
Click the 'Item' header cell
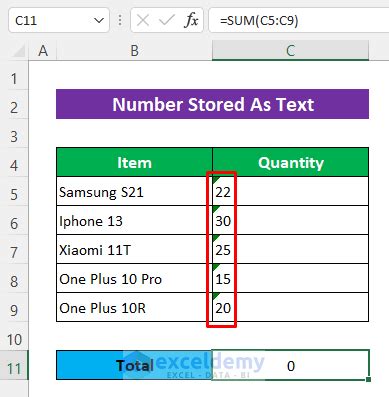(134, 162)
